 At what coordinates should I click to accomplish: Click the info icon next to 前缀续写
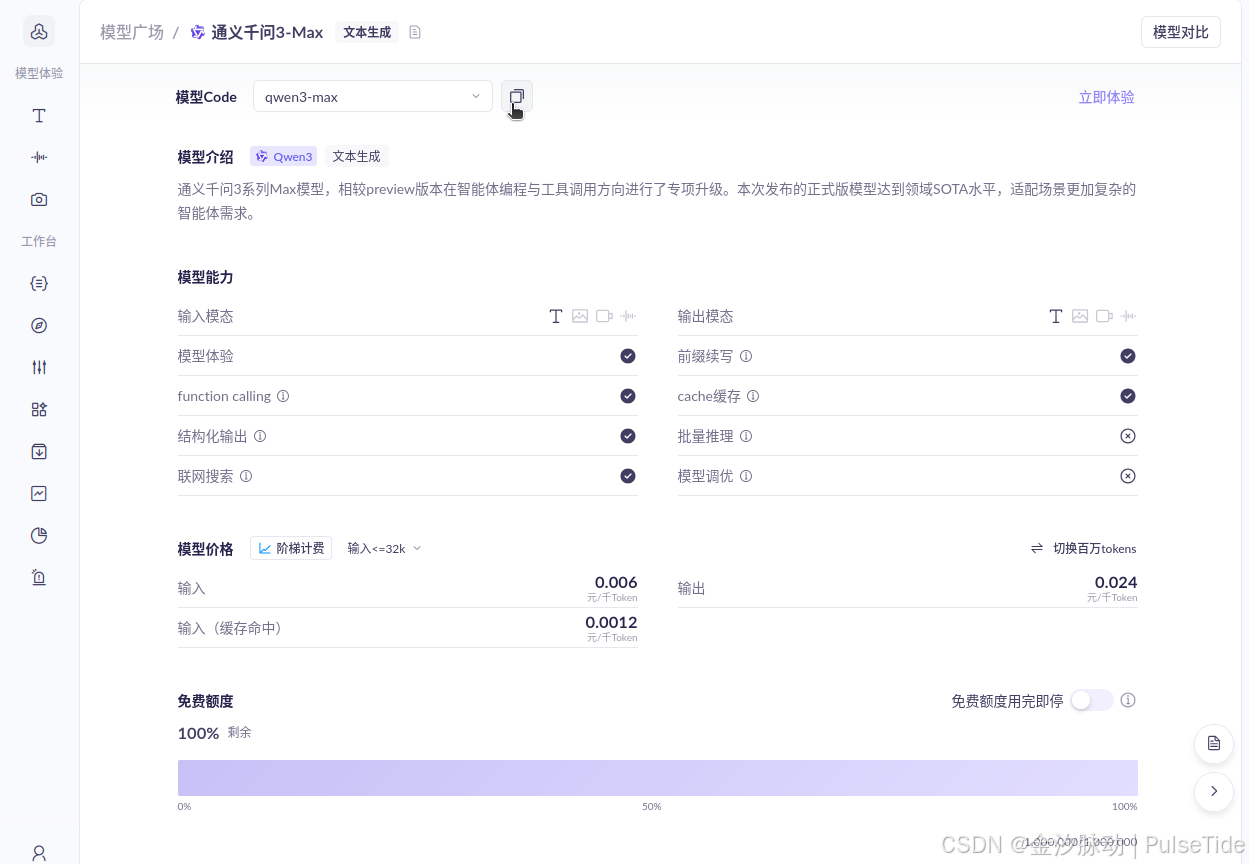pyautogui.click(x=746, y=356)
